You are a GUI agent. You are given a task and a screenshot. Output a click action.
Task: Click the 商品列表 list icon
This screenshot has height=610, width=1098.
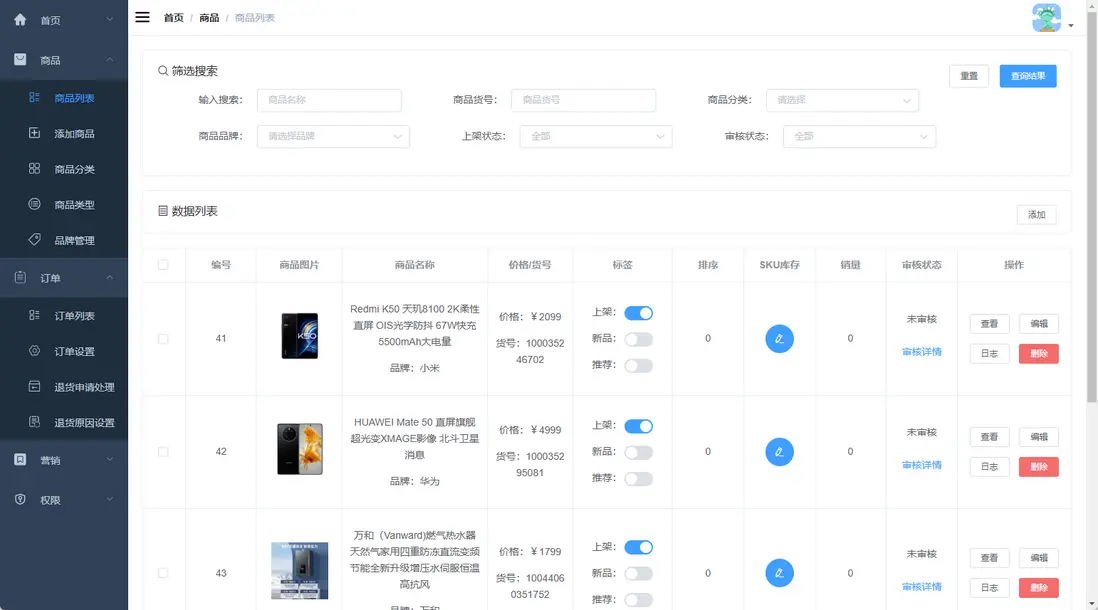tap(34, 97)
